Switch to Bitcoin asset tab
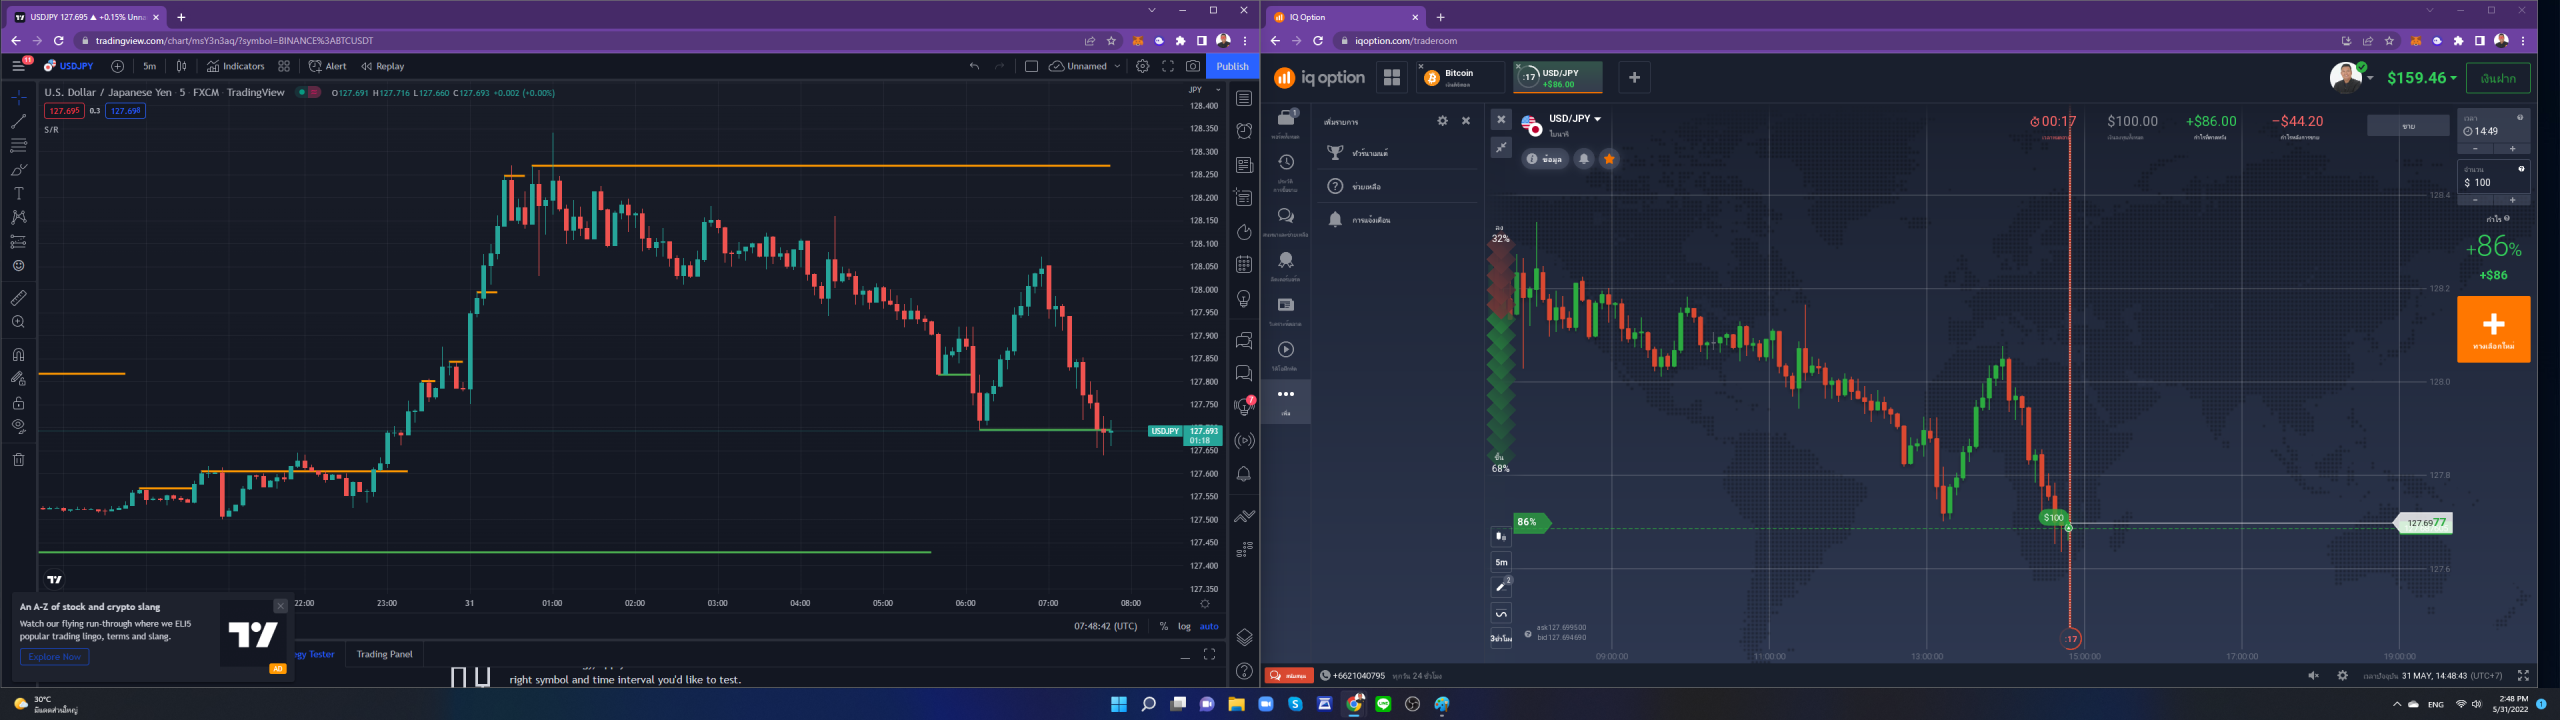 coord(1460,77)
